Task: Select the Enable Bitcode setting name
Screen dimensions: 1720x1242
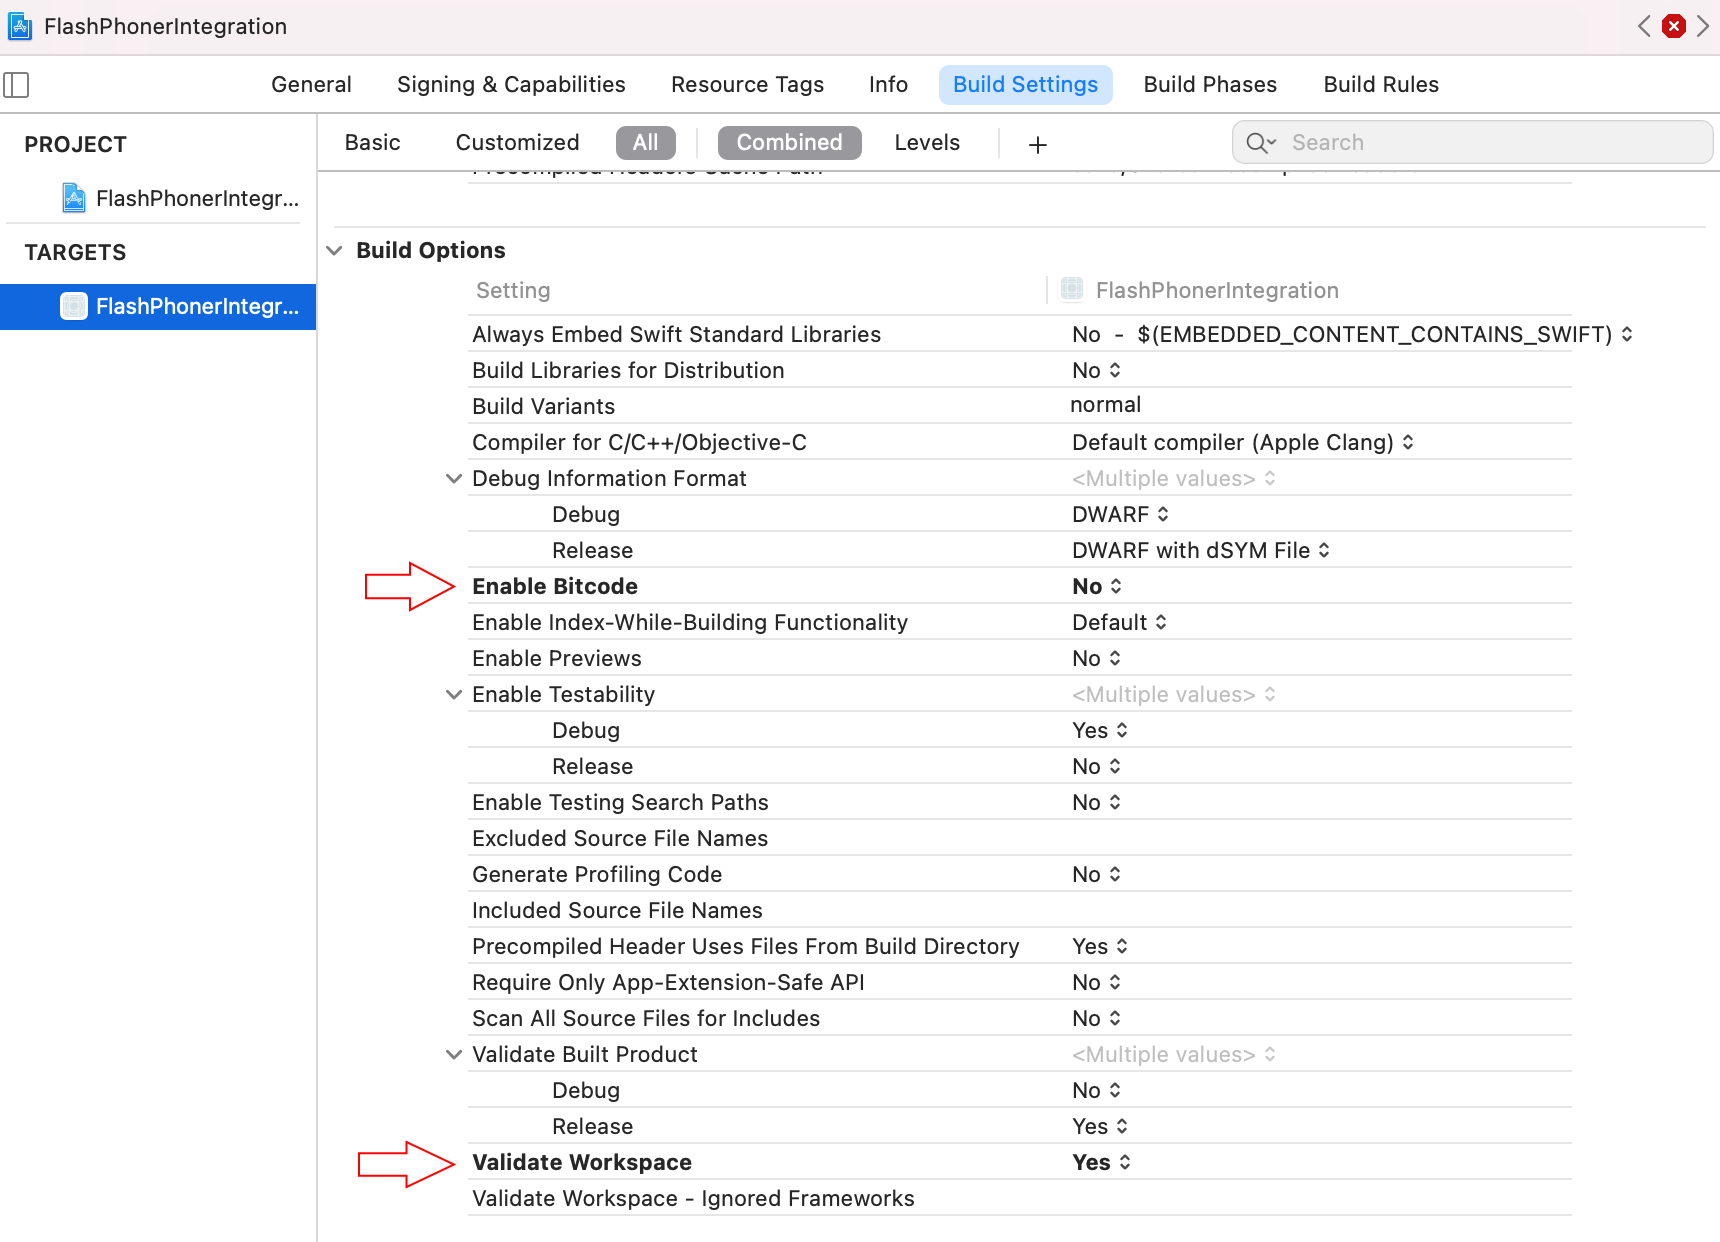Action: tap(555, 587)
